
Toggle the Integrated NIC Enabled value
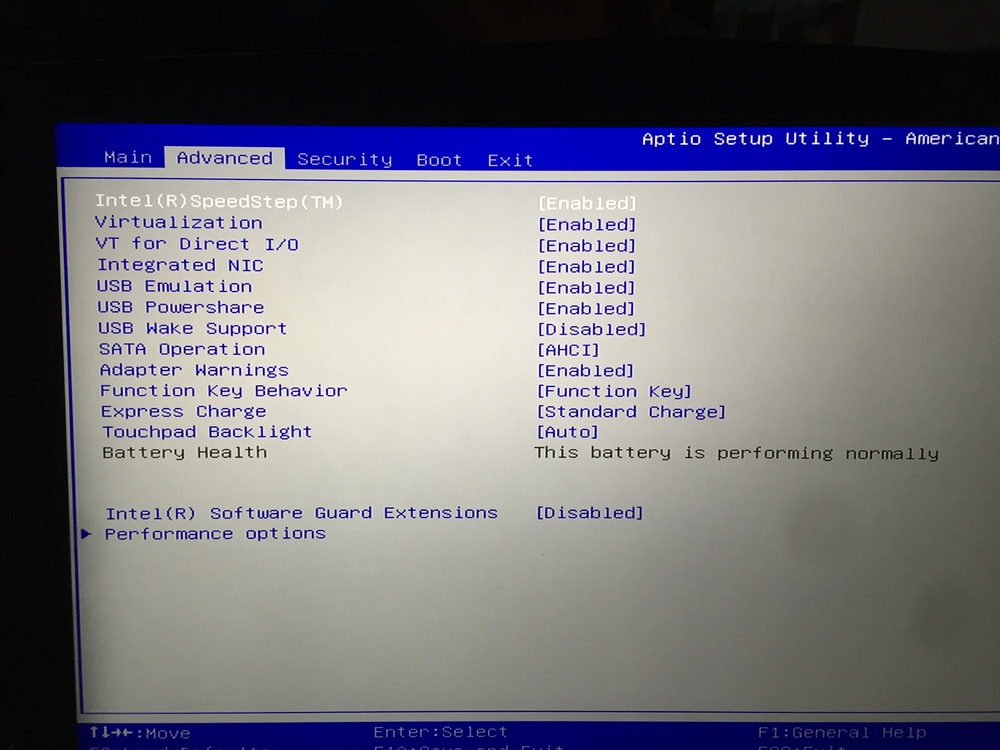(587, 267)
